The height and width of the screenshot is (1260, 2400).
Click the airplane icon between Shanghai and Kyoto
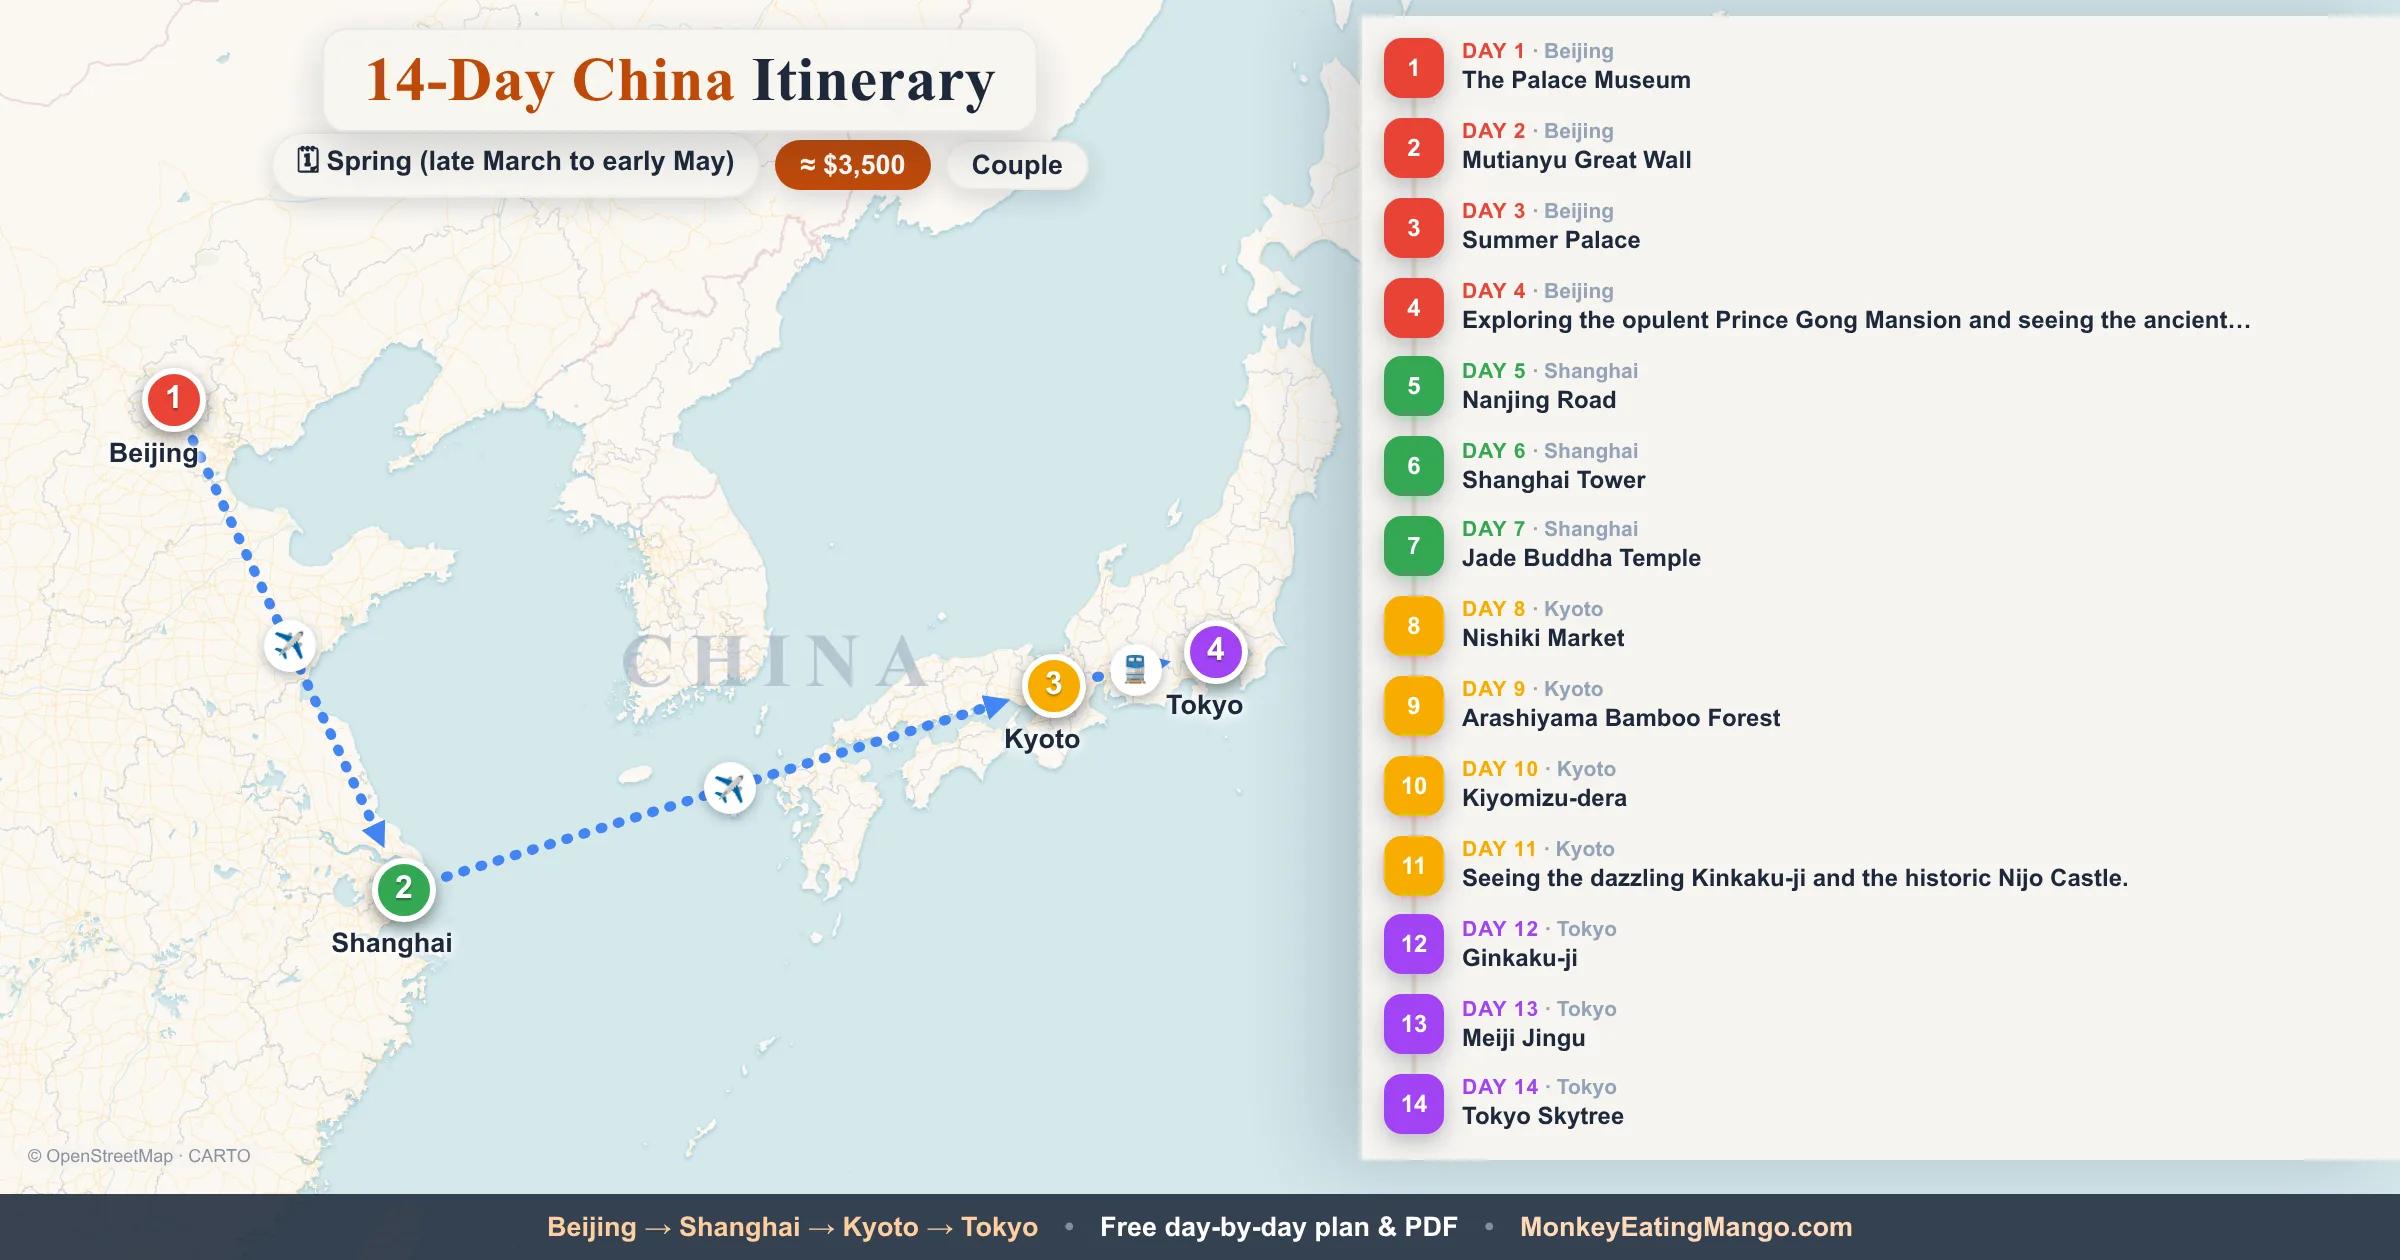click(730, 789)
